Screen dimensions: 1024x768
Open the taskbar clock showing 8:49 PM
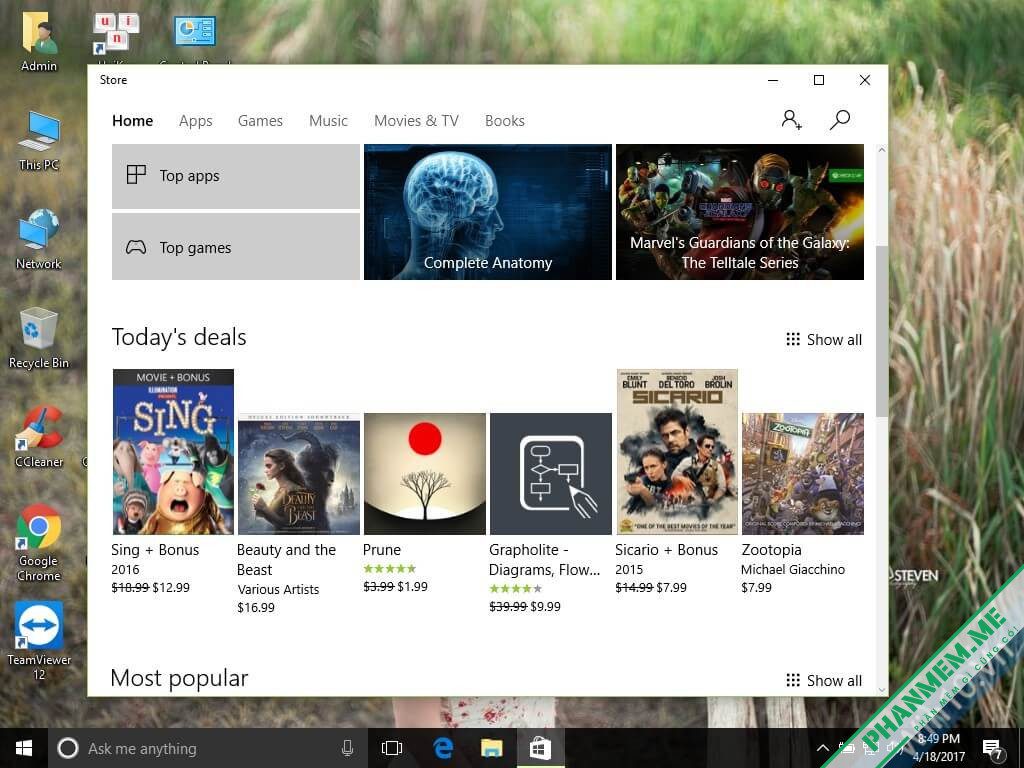(938, 748)
